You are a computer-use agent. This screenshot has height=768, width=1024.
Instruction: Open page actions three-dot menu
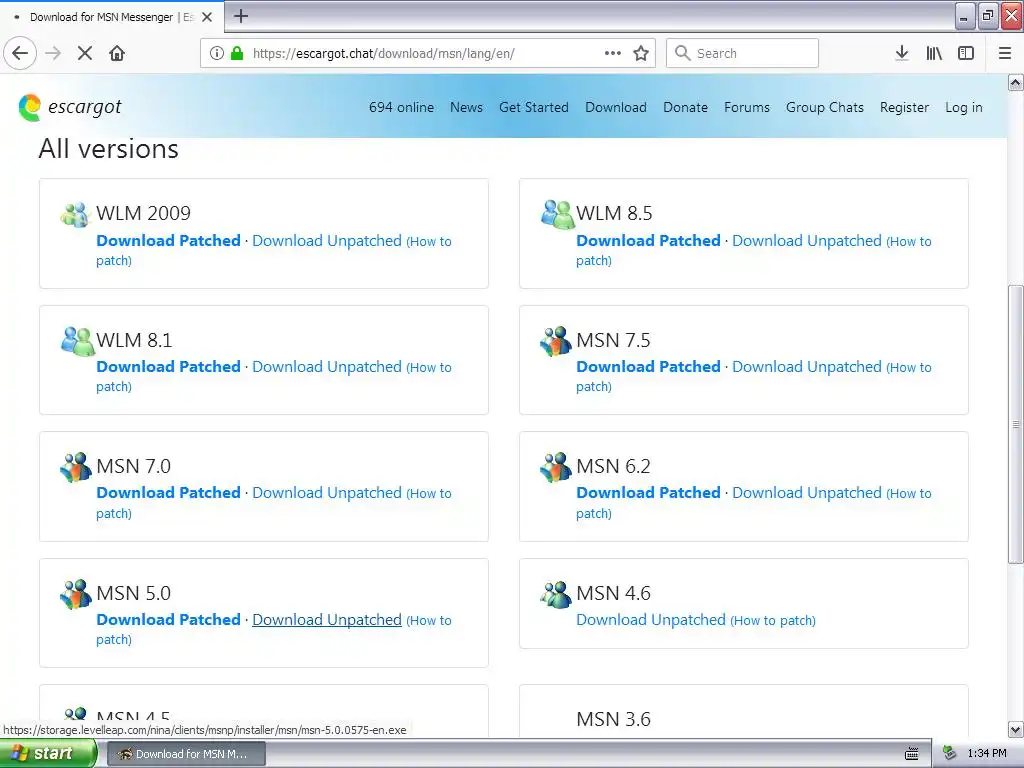(613, 53)
